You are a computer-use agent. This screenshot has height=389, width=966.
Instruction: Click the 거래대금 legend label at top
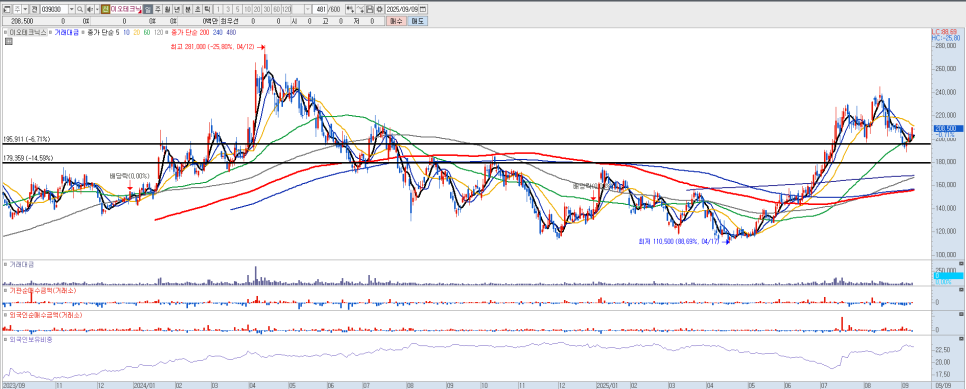(67, 32)
